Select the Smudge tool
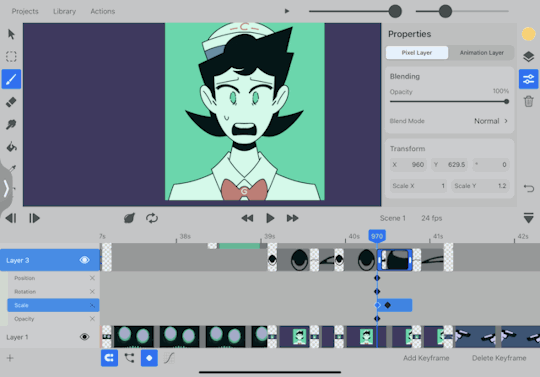 [11, 124]
